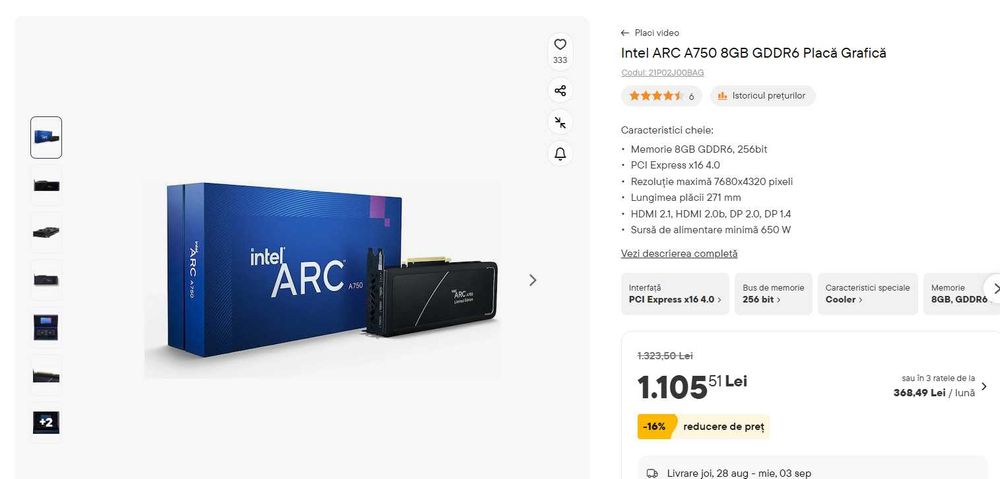Open the Istoricul prețurilor price chart
This screenshot has width=1000, height=479.
click(x=763, y=96)
